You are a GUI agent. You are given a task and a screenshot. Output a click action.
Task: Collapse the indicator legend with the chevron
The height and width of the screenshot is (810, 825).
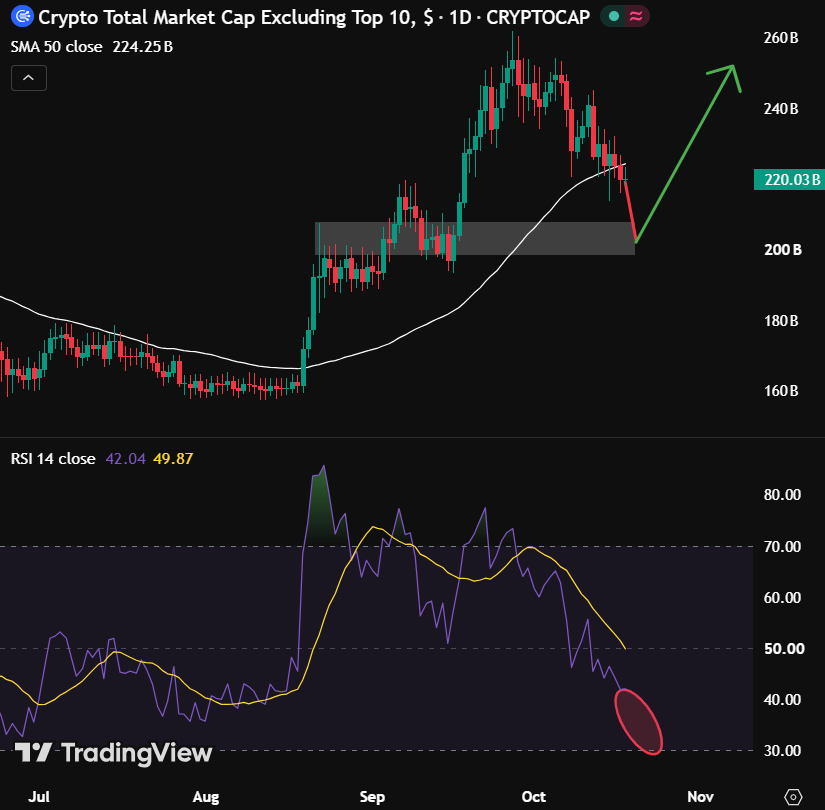click(x=28, y=78)
